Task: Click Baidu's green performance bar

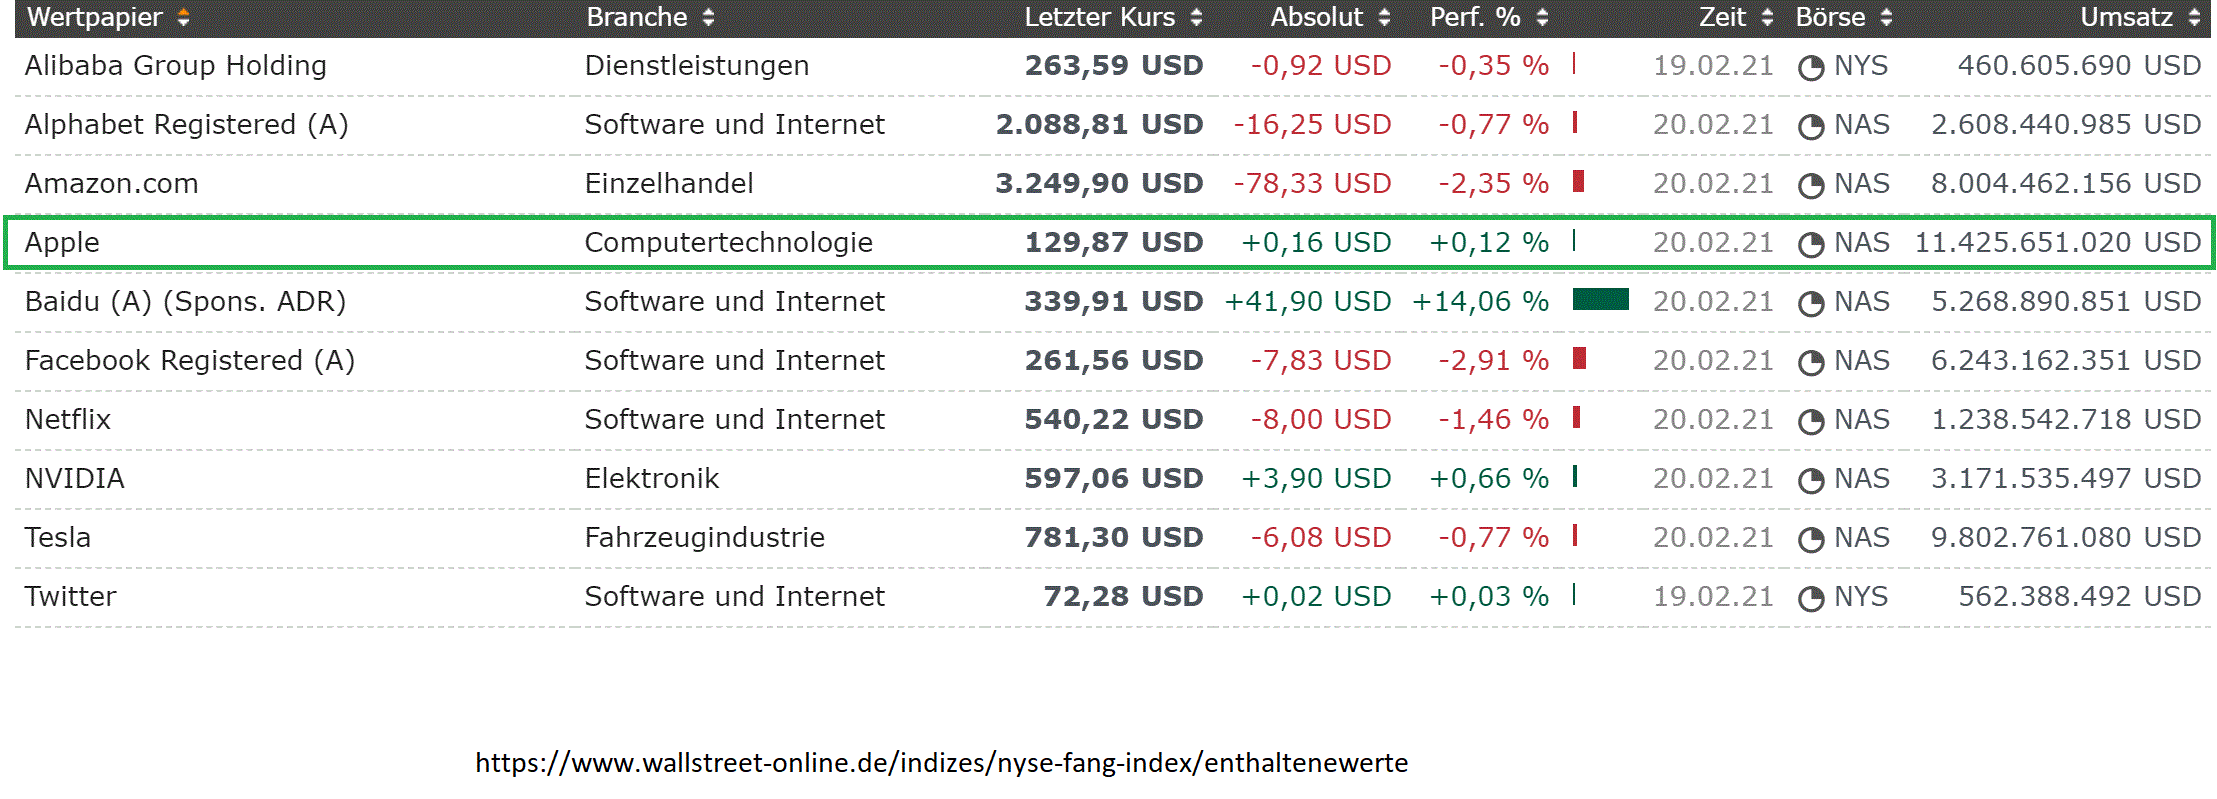Action: [x=1600, y=299]
